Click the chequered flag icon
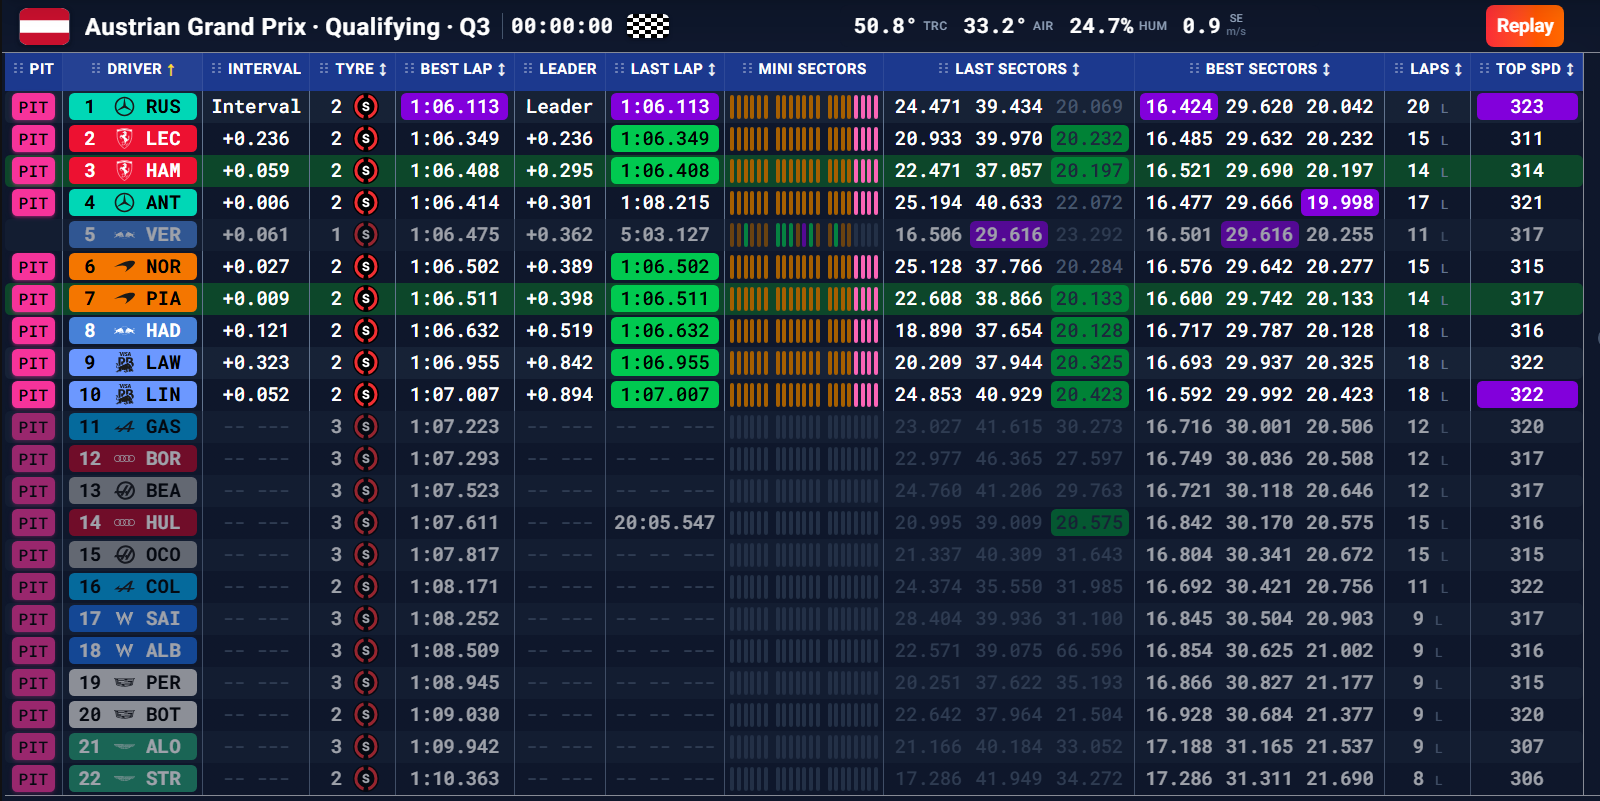This screenshot has width=1600, height=801. click(x=648, y=26)
